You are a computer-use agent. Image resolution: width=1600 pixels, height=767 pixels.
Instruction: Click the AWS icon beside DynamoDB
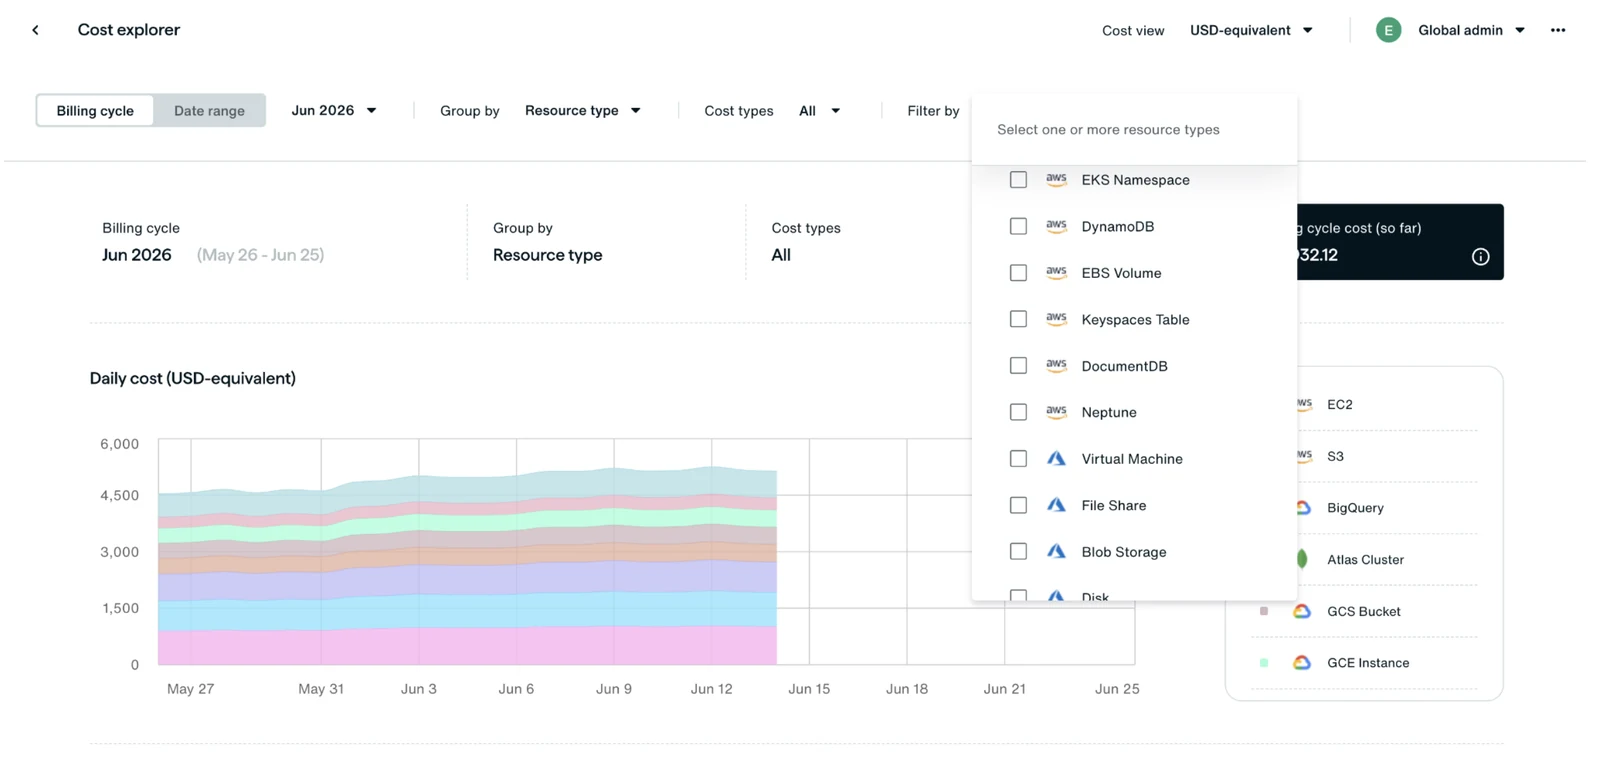1056,226
